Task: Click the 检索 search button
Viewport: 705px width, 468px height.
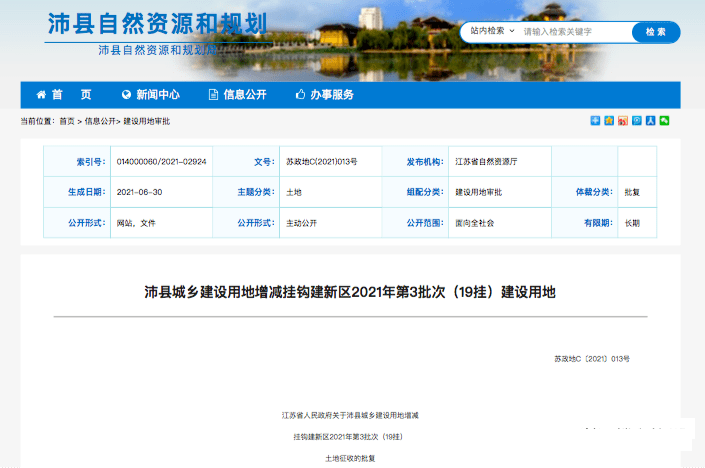Action: click(x=656, y=32)
